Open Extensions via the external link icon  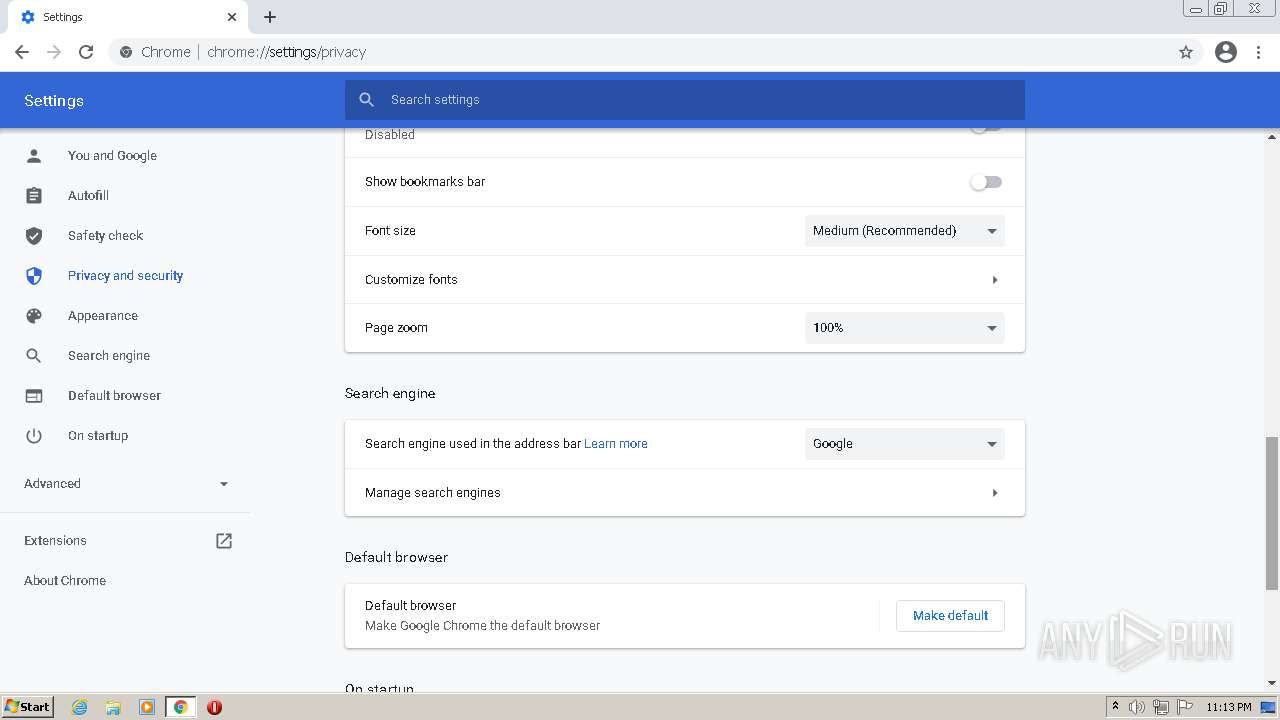tap(224, 541)
